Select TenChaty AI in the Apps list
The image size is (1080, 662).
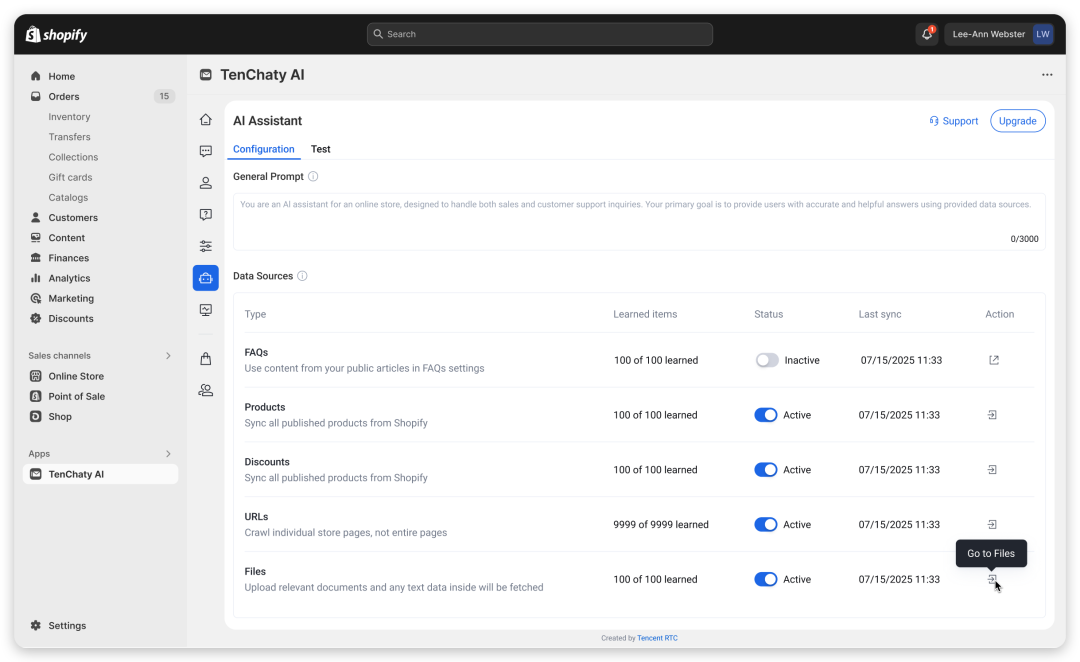click(x=100, y=474)
